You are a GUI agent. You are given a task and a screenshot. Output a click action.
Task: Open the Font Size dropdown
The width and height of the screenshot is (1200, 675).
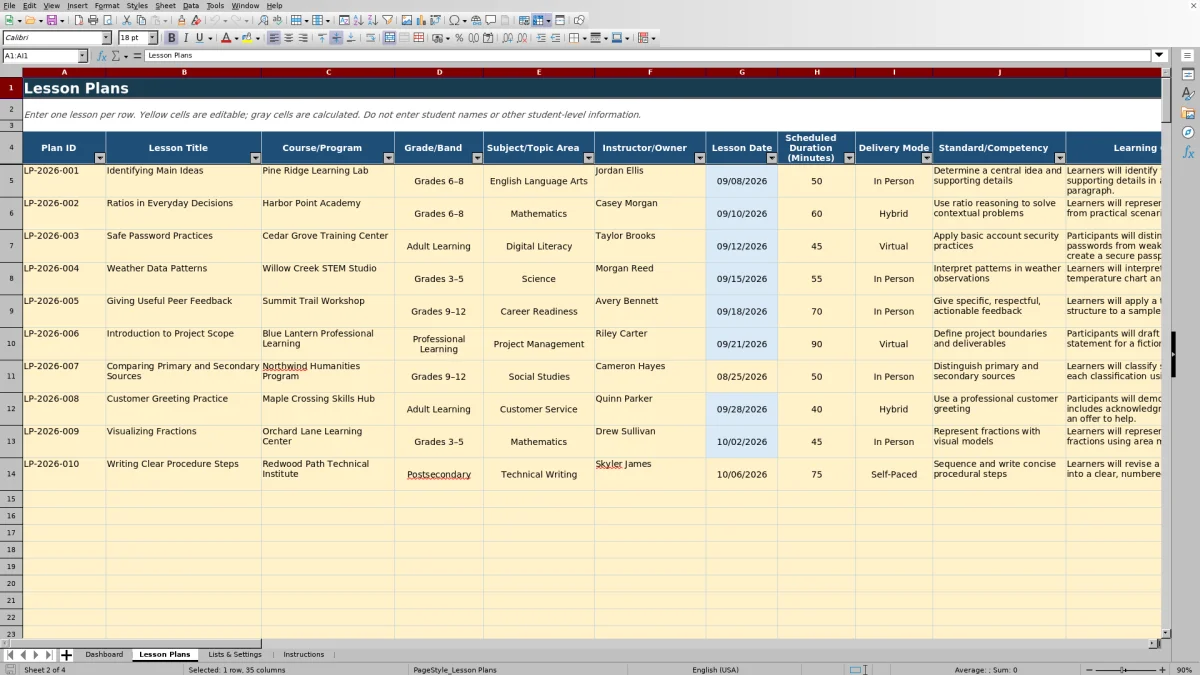[153, 38]
